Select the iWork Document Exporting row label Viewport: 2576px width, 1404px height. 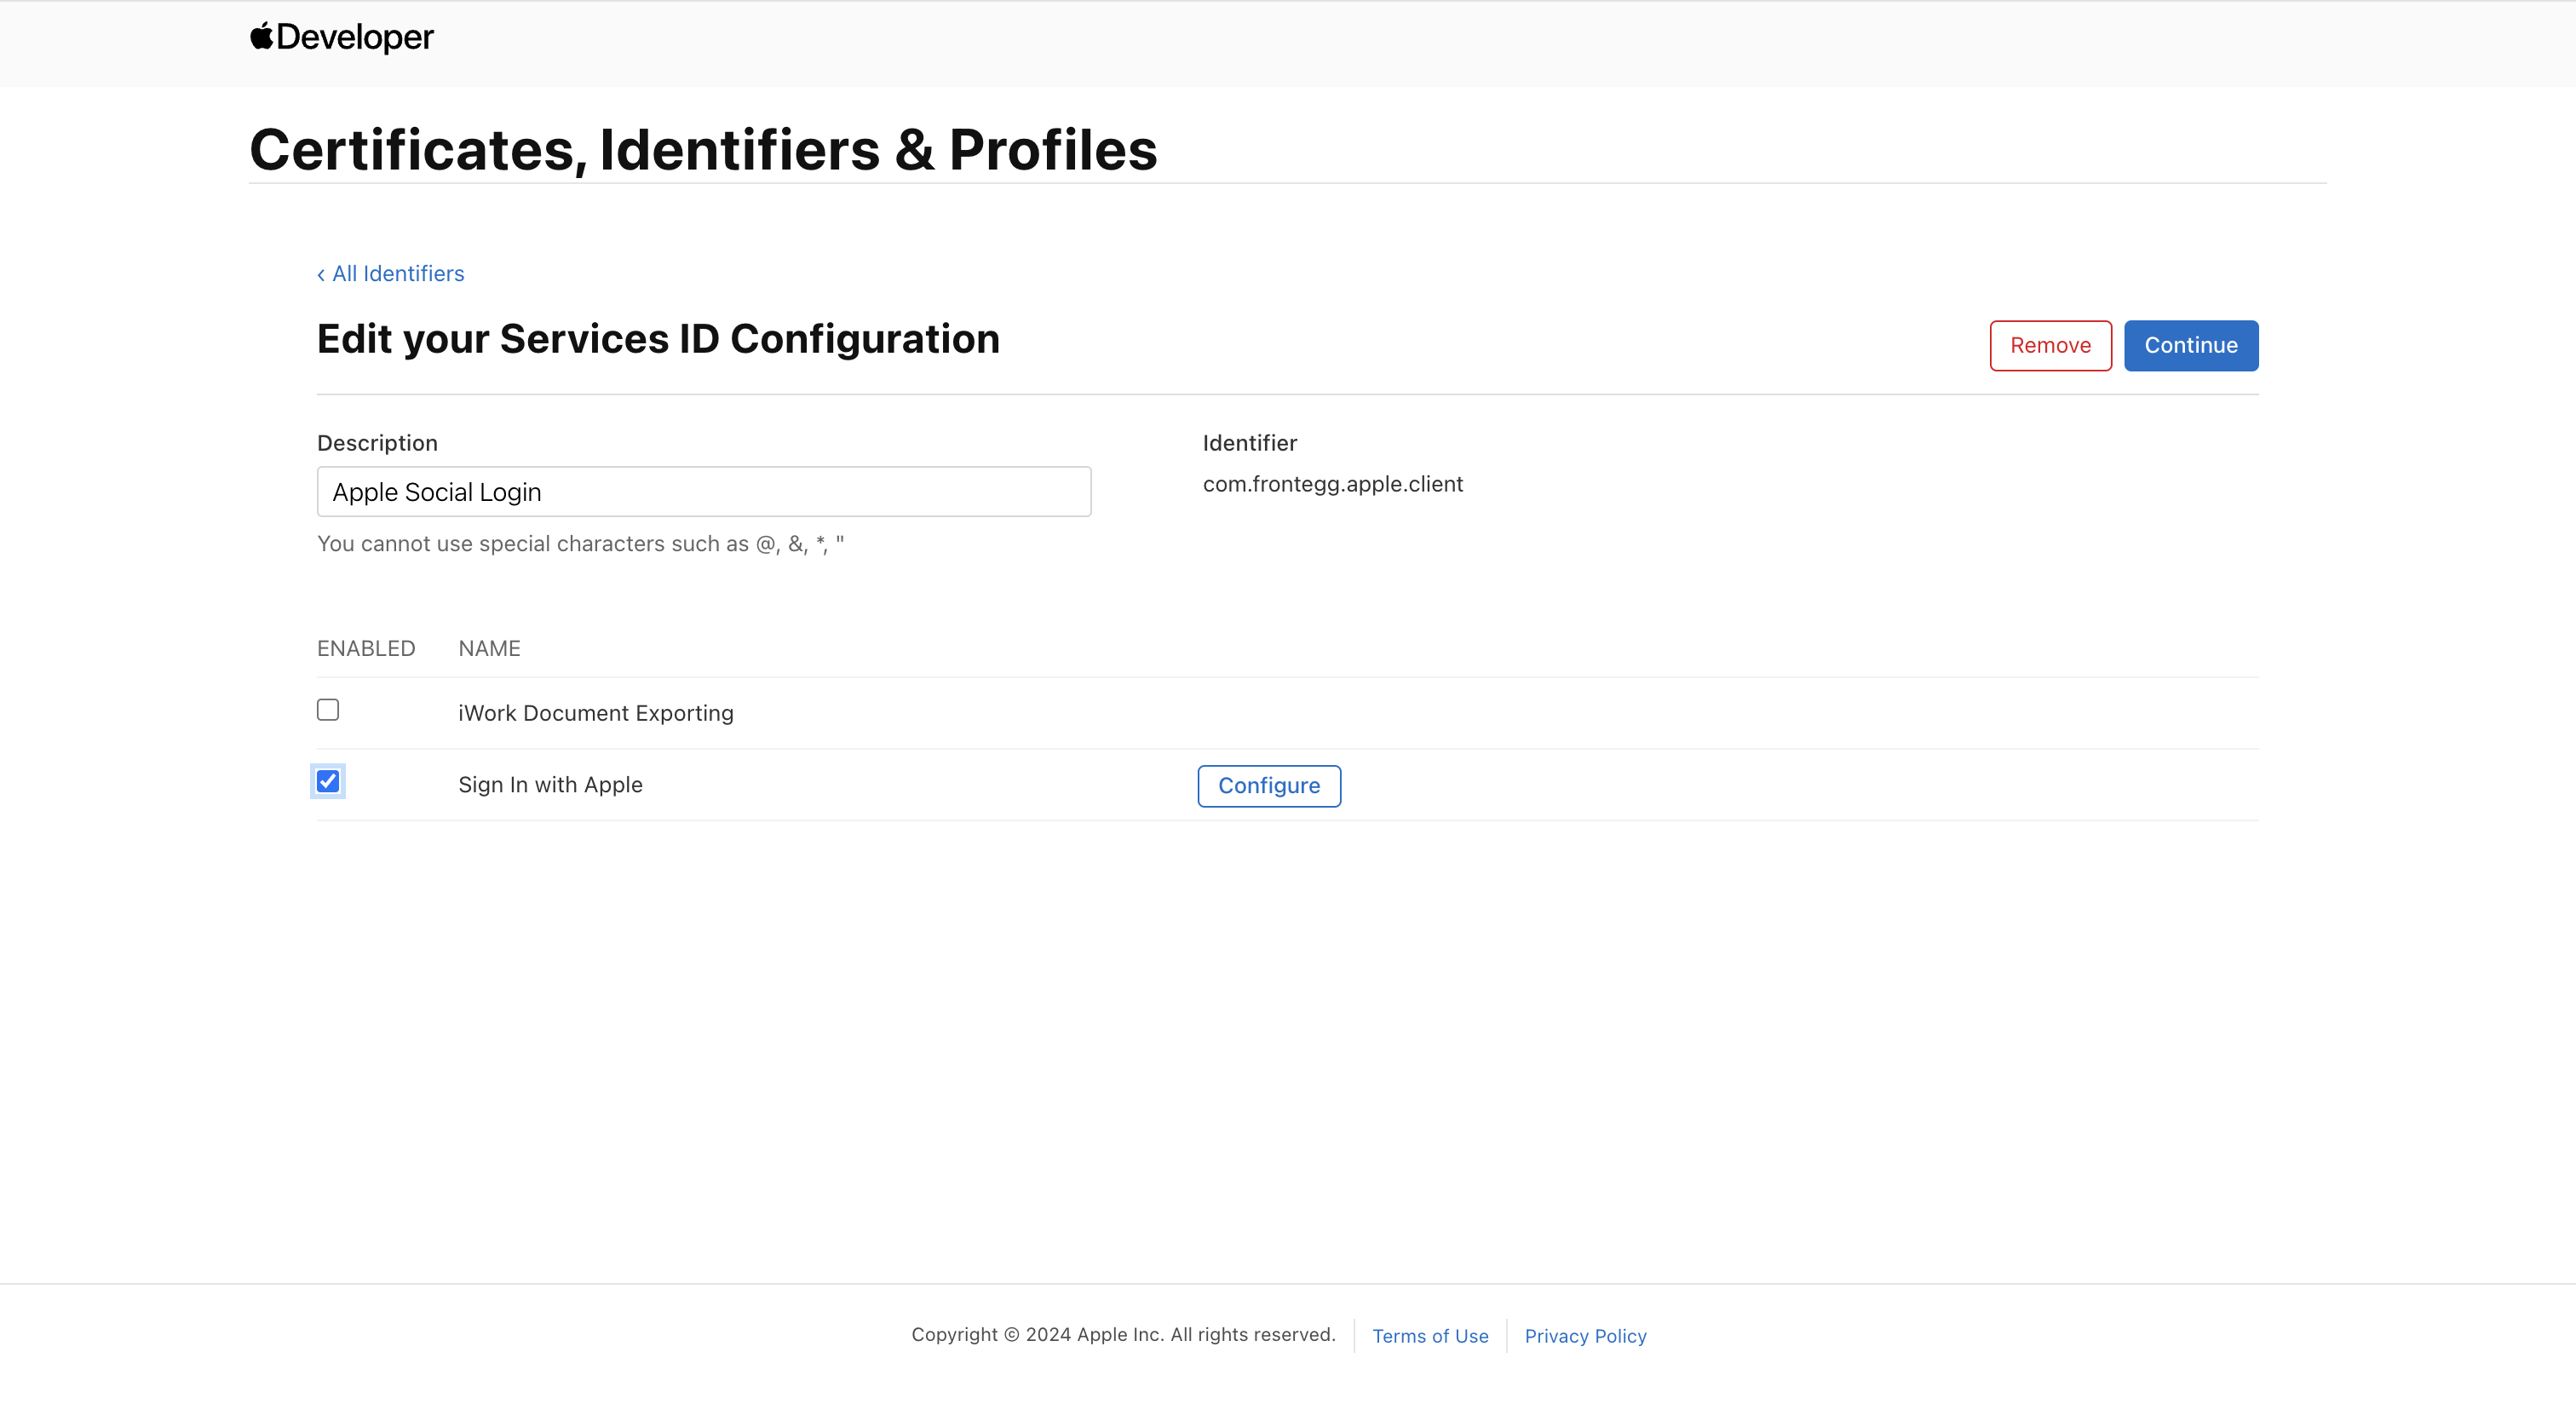[595, 713]
